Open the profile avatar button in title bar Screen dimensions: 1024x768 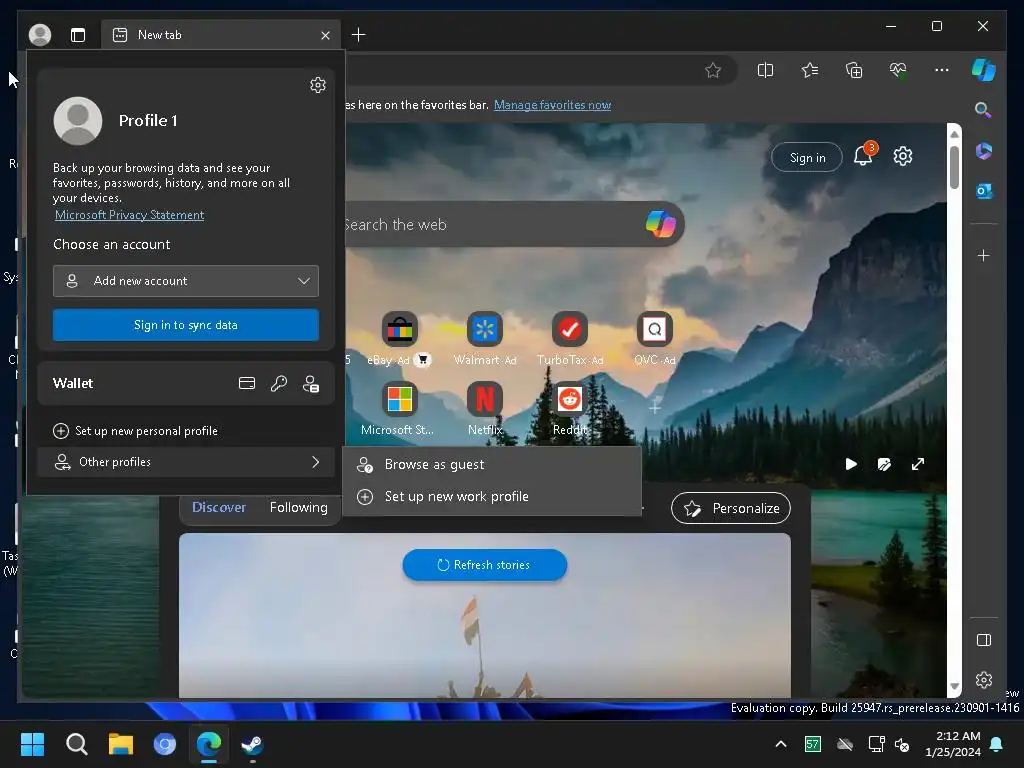[40, 35]
